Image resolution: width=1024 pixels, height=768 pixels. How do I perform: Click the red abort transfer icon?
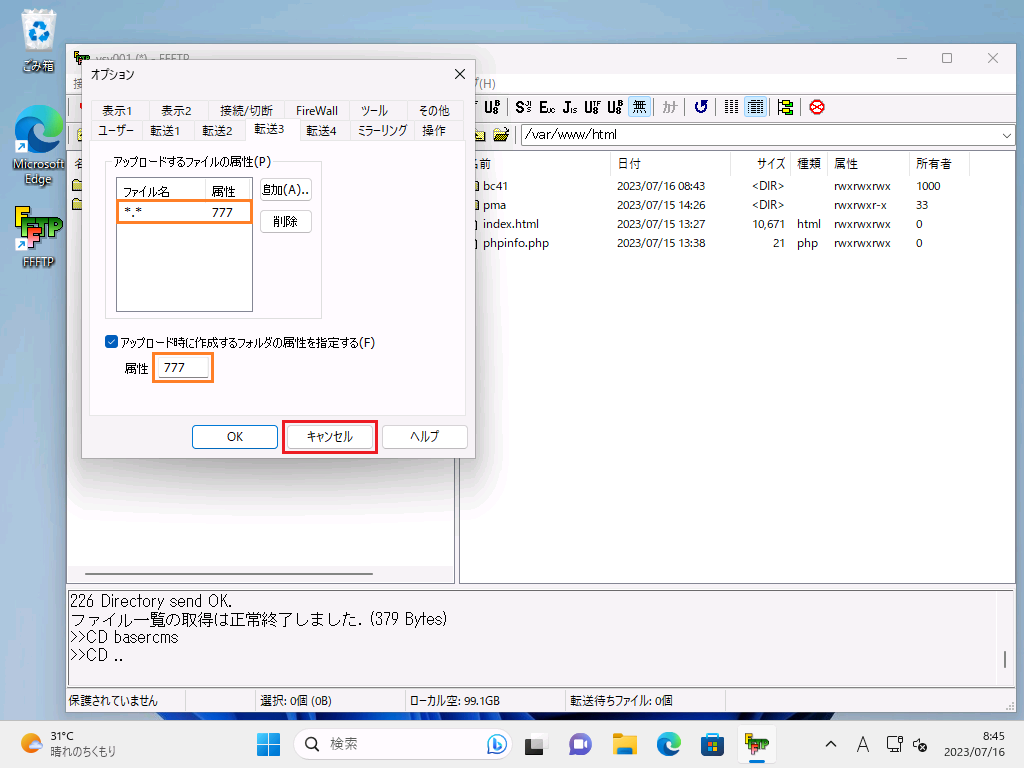(x=817, y=107)
